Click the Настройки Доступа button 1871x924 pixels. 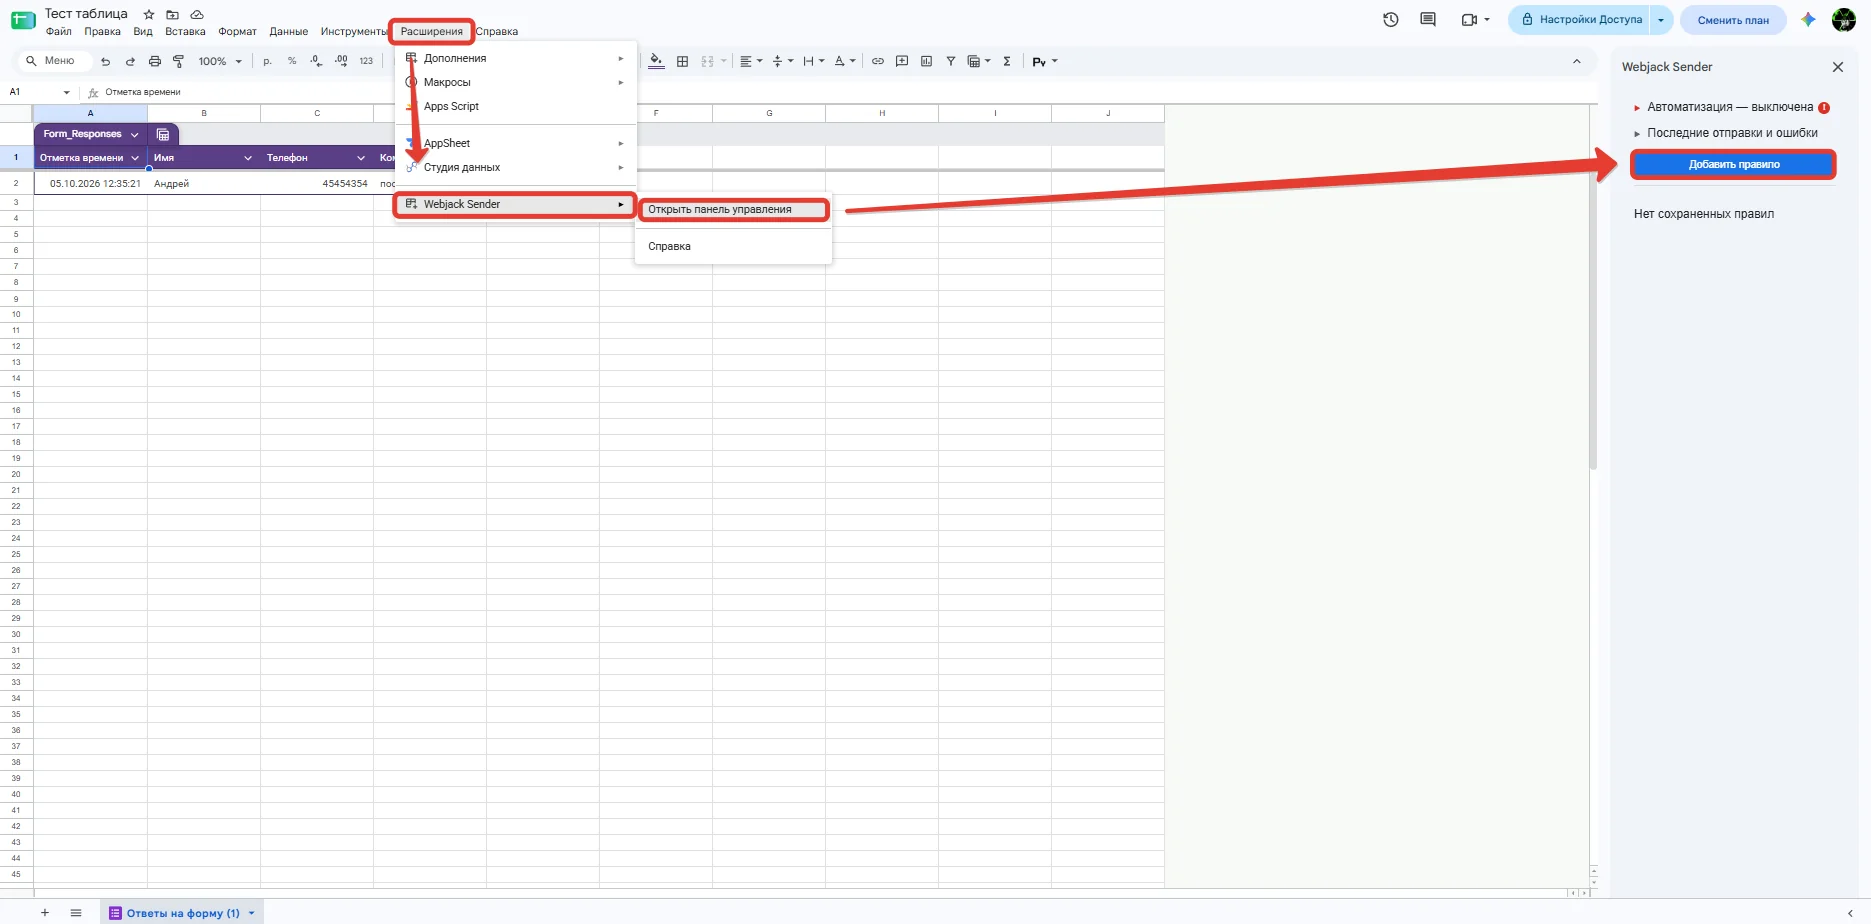pyautogui.click(x=1580, y=20)
